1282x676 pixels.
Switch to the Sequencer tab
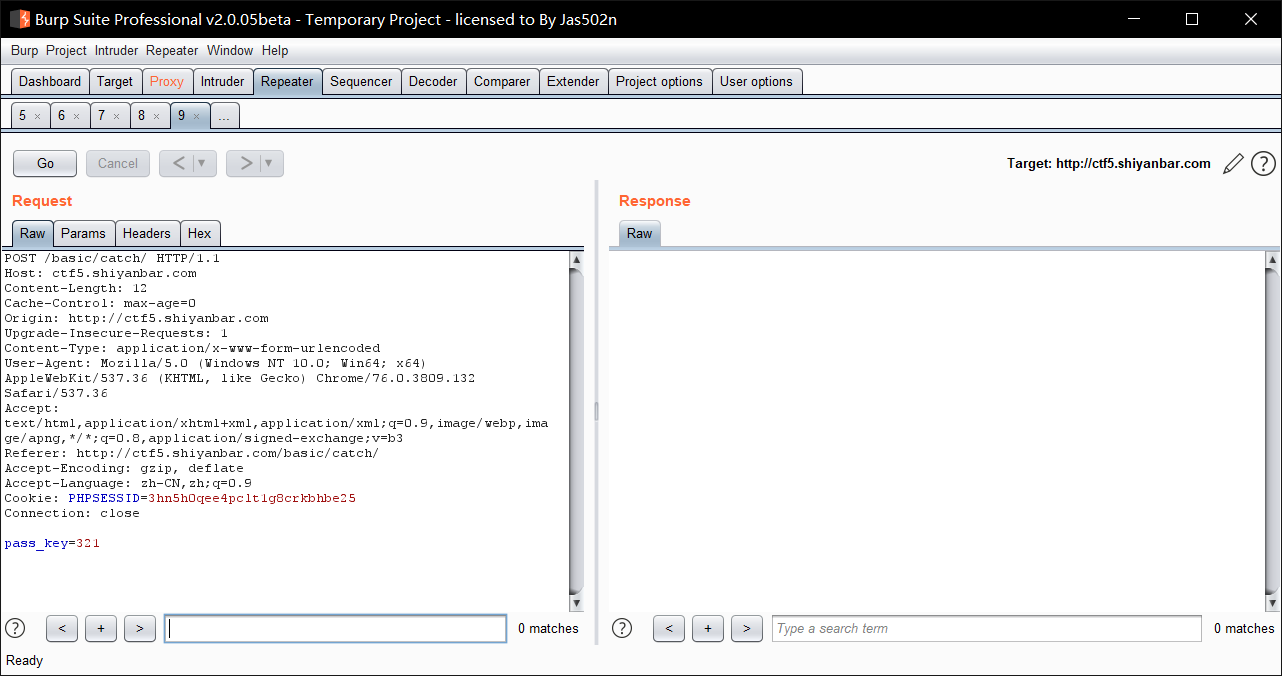point(361,82)
